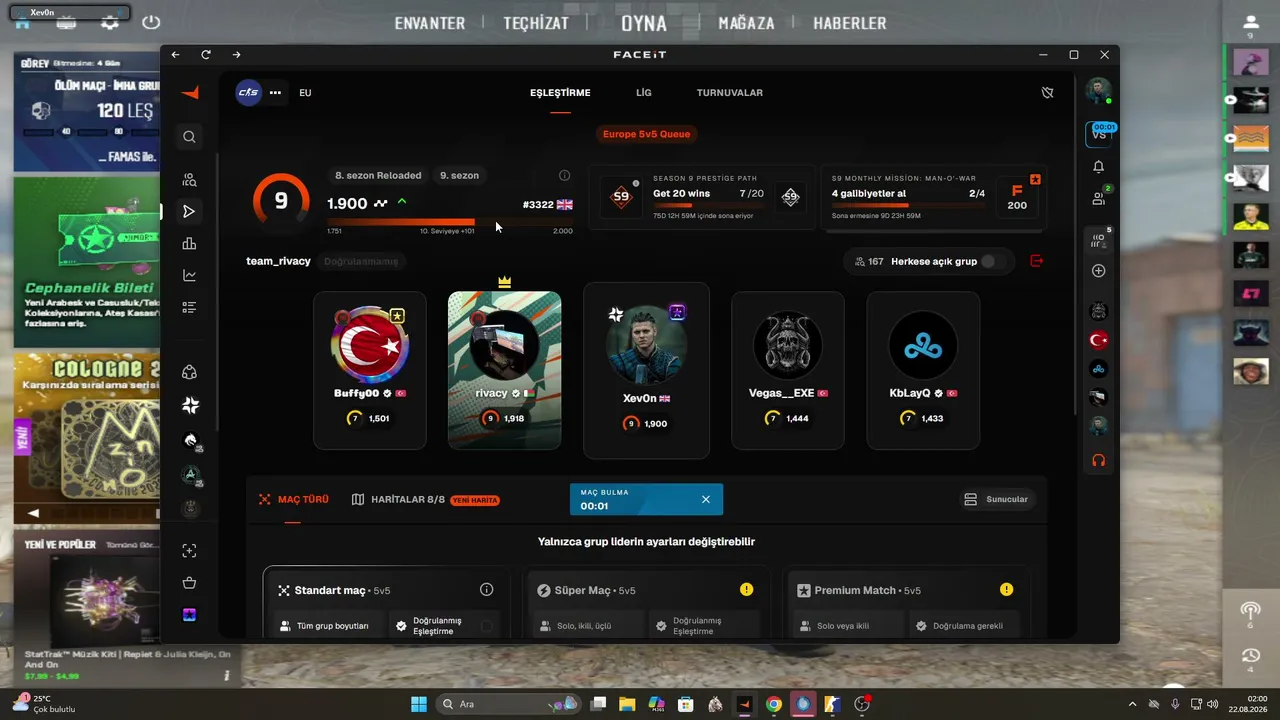
Task: Open the notifications bell icon
Action: (1098, 167)
